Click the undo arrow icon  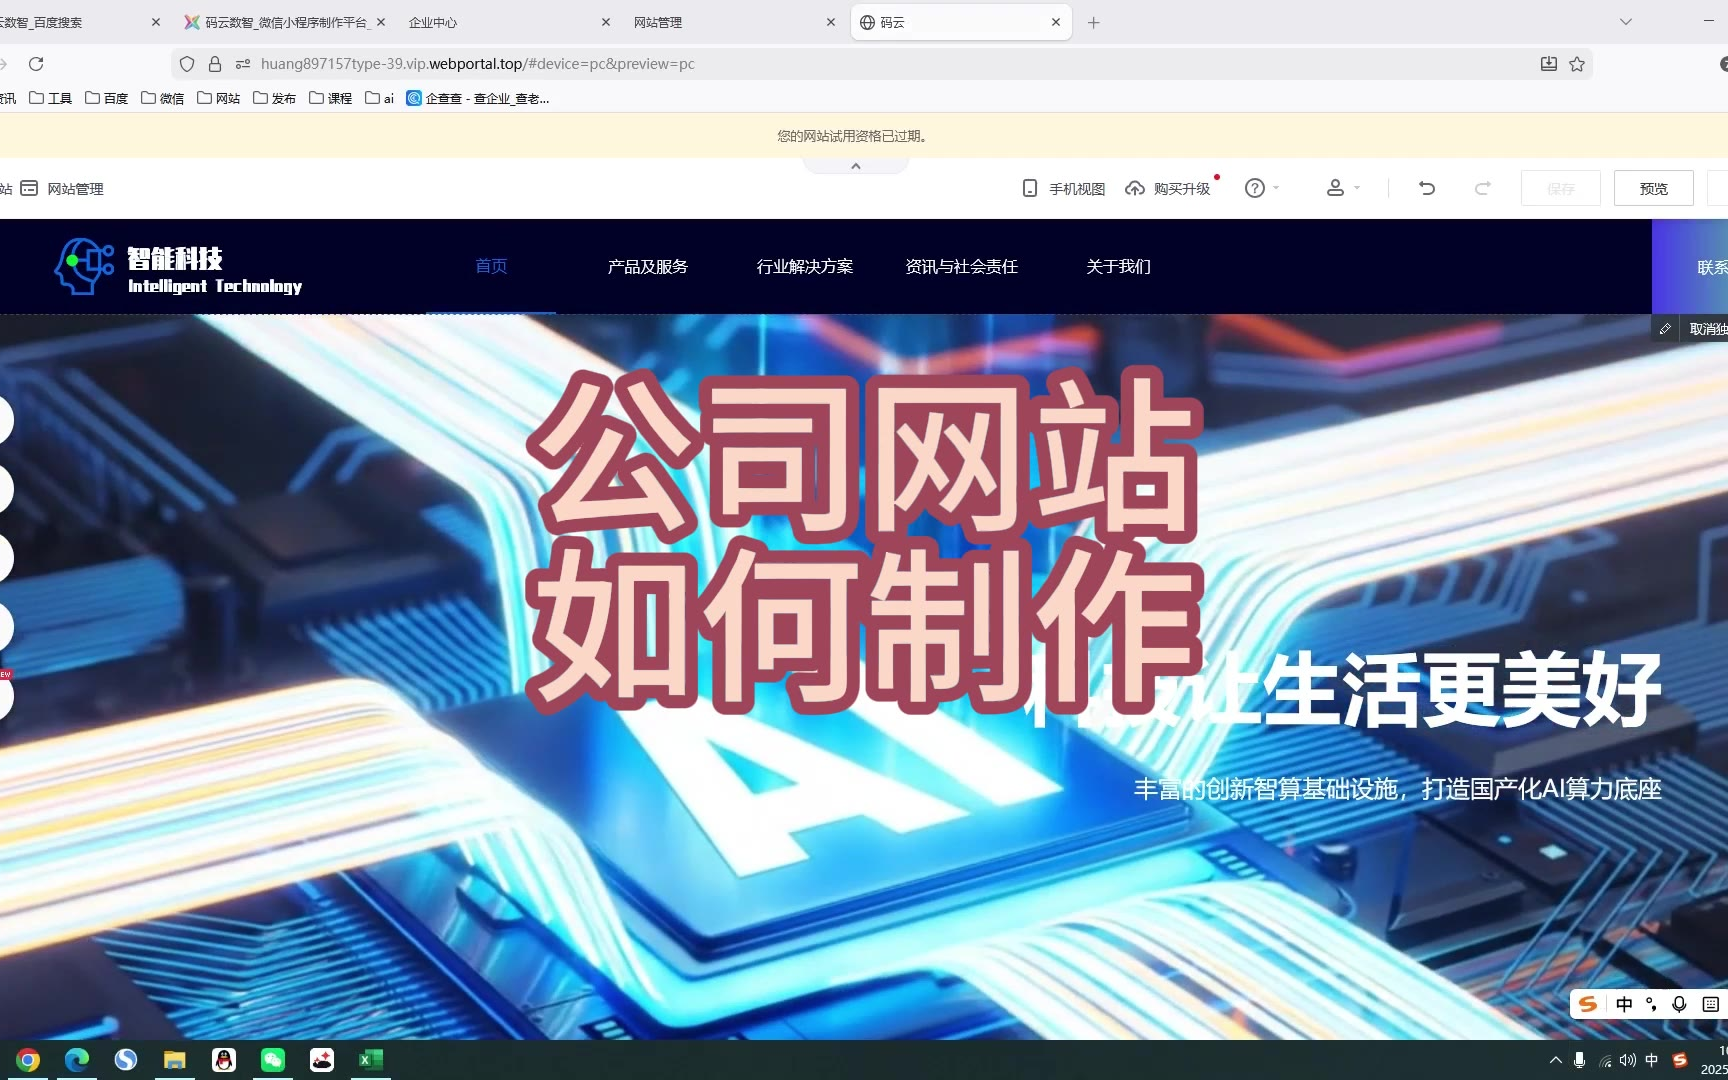[x=1427, y=188]
